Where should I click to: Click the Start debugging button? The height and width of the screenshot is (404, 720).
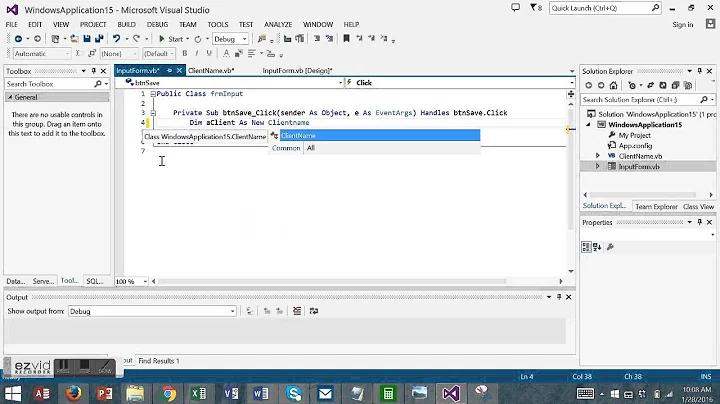(x=171, y=39)
